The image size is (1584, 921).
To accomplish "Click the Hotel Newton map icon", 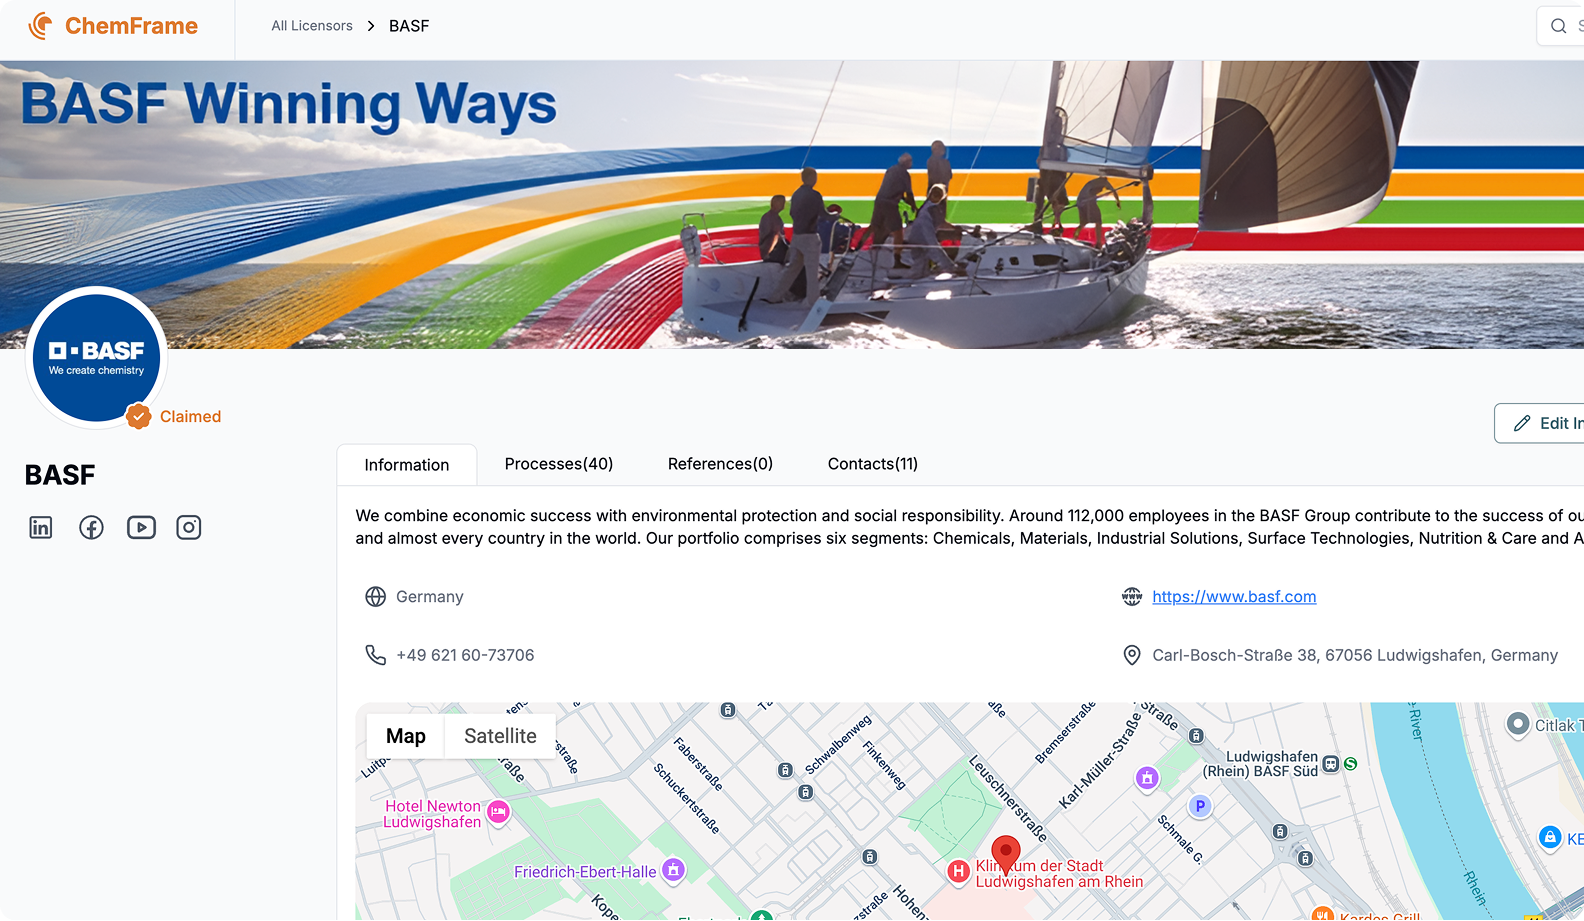I will 498,812.
